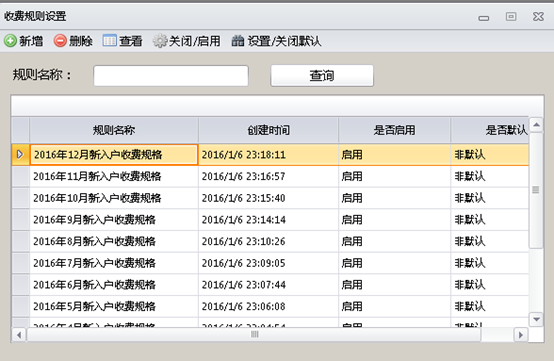This screenshot has width=554, height=361.
Task: Minimize the 收费规则设置 window
Action: click(x=484, y=18)
